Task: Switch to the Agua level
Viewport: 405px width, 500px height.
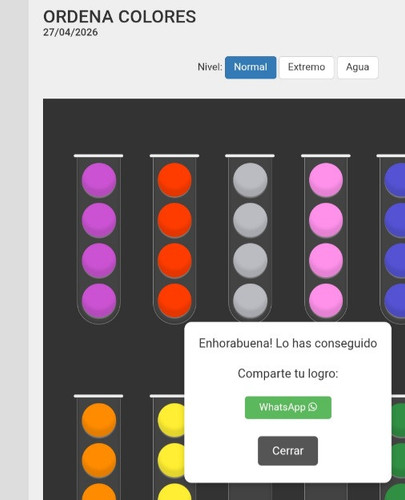Action: 357,67
